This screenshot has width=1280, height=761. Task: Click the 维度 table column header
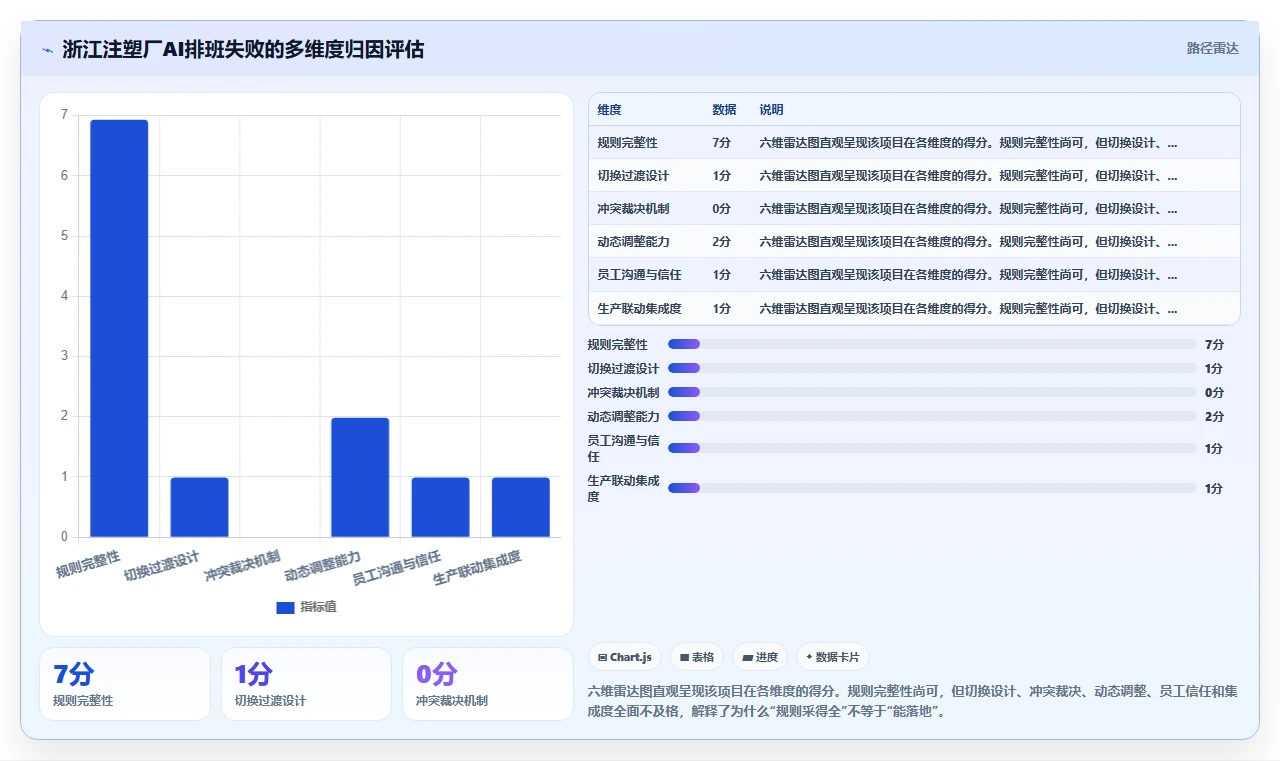[x=609, y=110]
